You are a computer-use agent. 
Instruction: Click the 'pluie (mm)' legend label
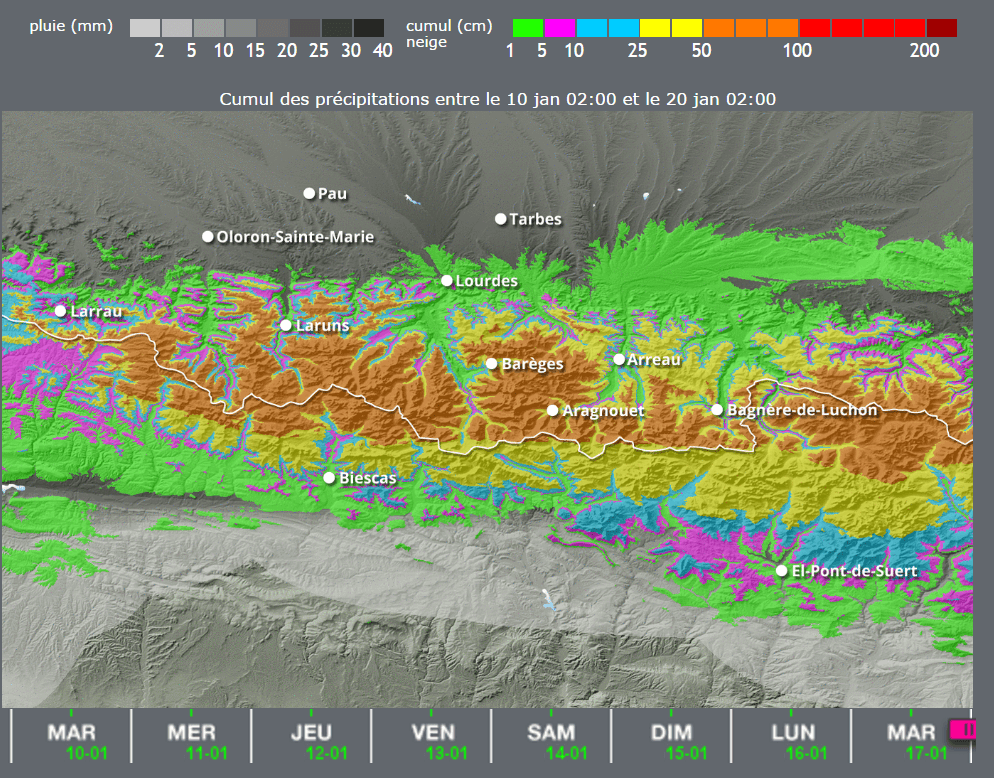[71, 26]
